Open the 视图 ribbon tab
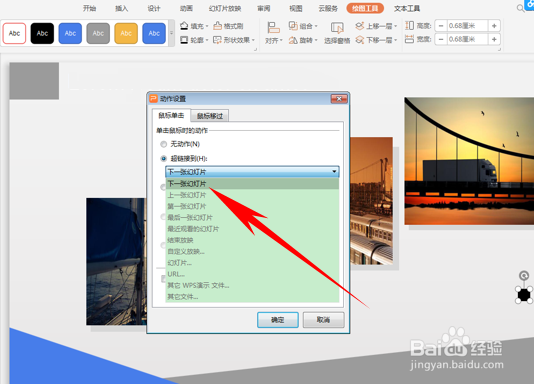Viewport: 535px width, 384px height. [295, 8]
